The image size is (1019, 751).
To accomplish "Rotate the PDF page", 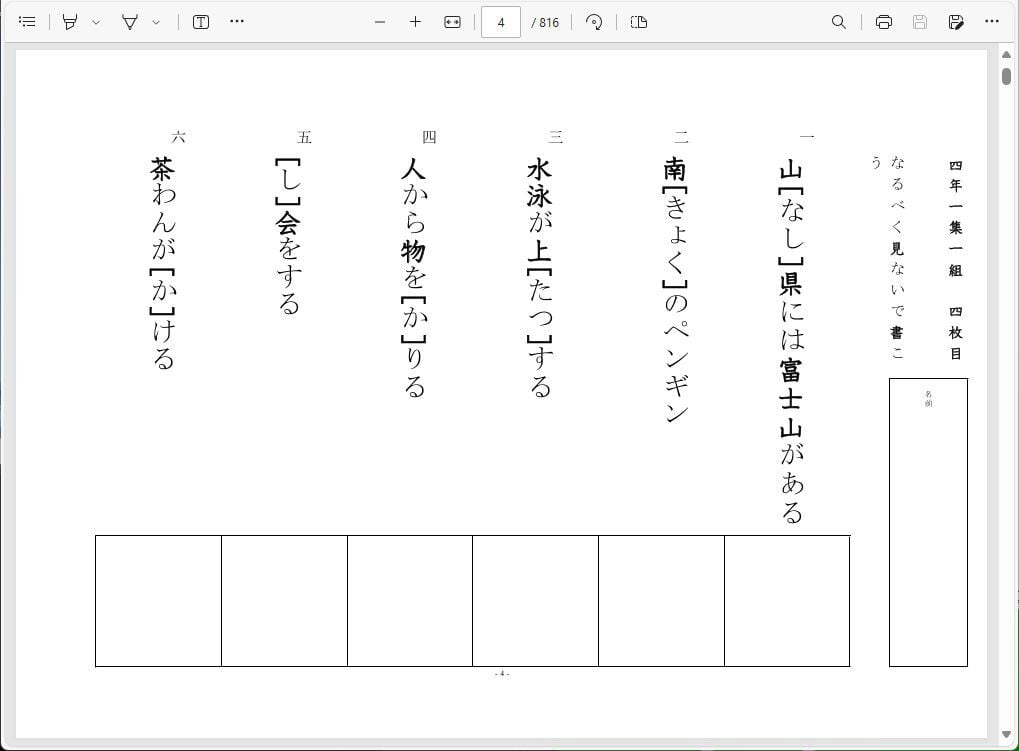I will click(x=594, y=21).
